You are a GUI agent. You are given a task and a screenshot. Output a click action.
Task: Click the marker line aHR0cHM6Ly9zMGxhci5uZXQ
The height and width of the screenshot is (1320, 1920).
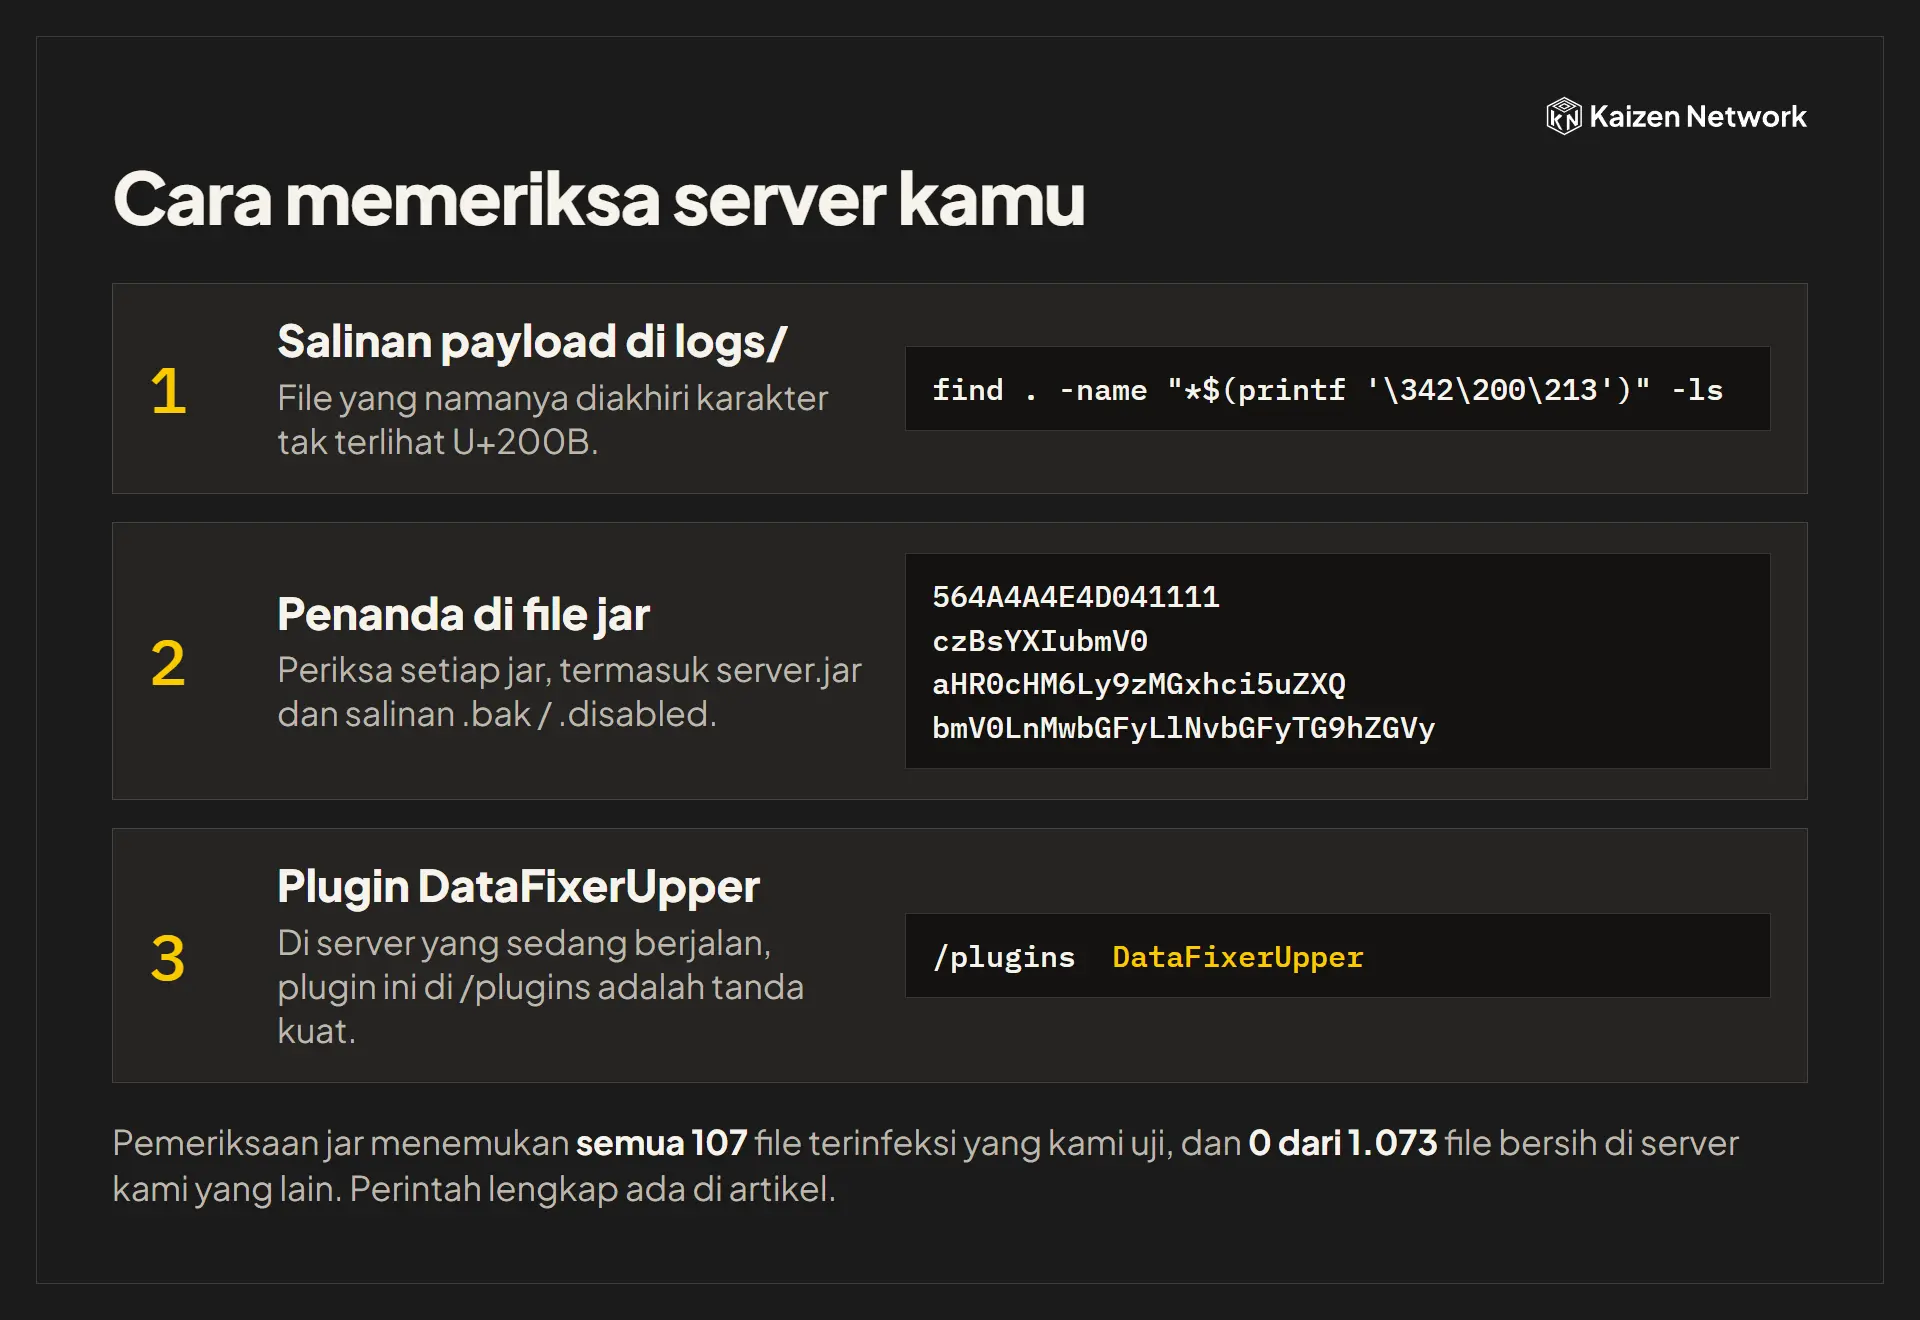pos(1139,684)
